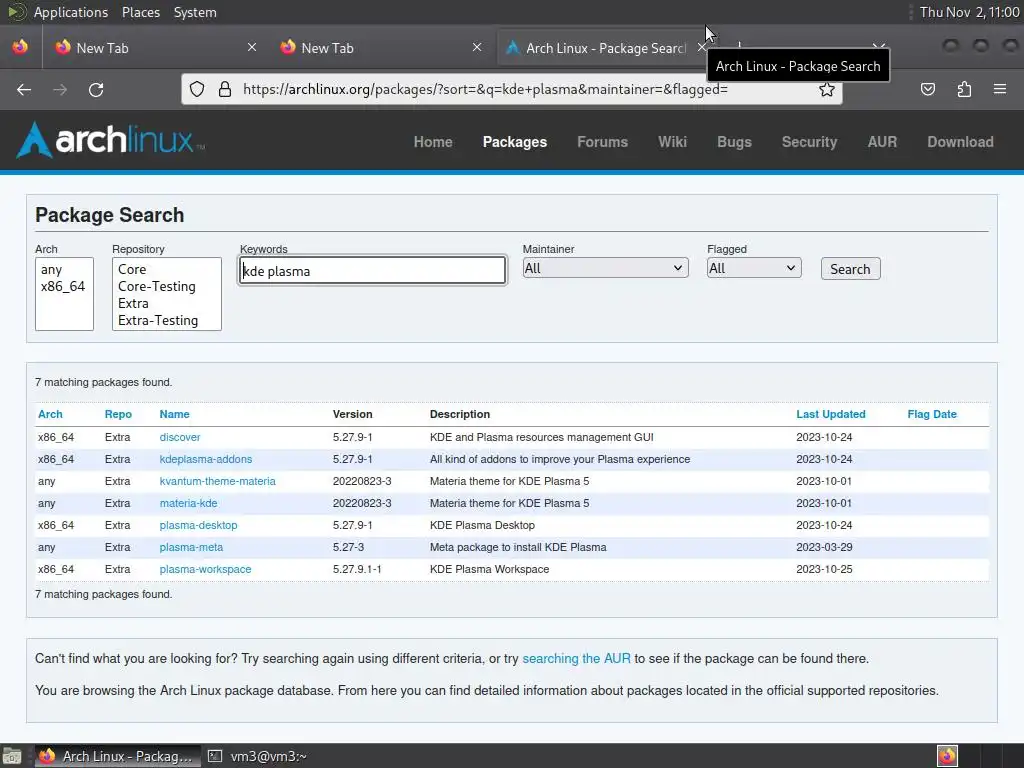Open the System menu
This screenshot has width=1024, height=768.
point(195,12)
